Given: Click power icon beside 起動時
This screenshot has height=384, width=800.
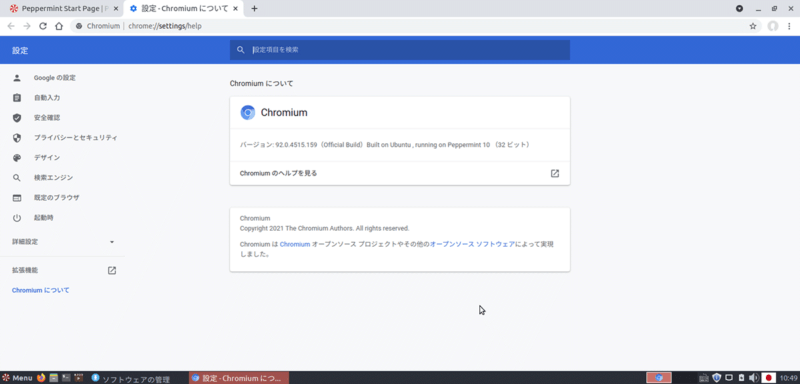Looking at the screenshot, I should (17, 218).
